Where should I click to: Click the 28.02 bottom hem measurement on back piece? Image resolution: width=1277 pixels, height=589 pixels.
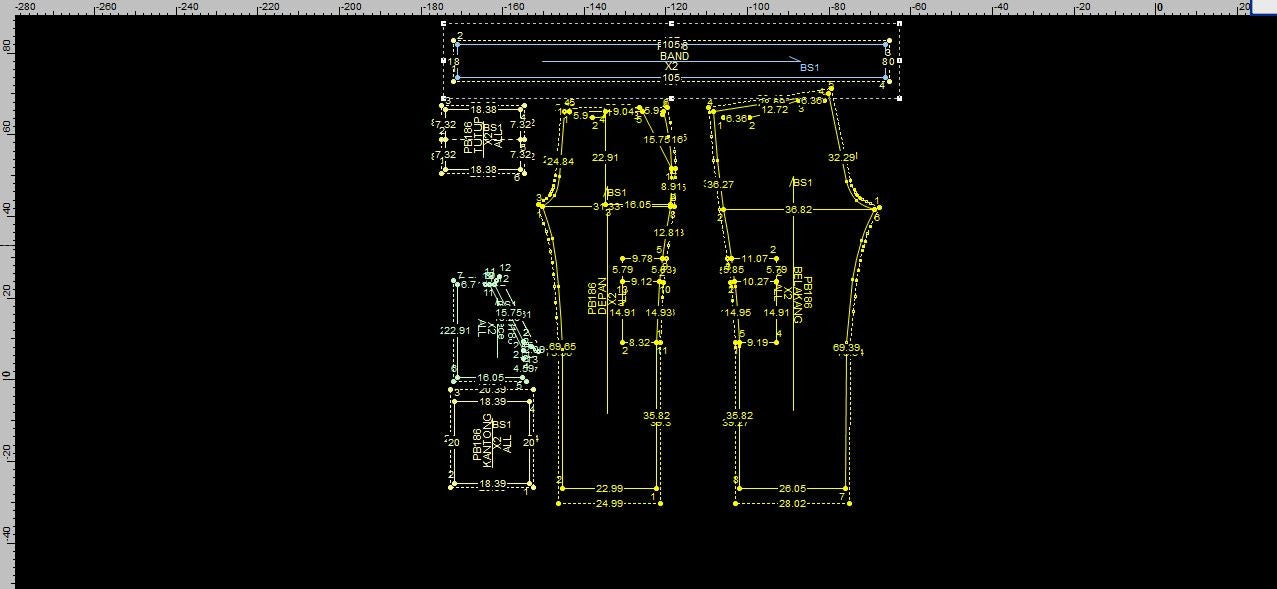[792, 504]
